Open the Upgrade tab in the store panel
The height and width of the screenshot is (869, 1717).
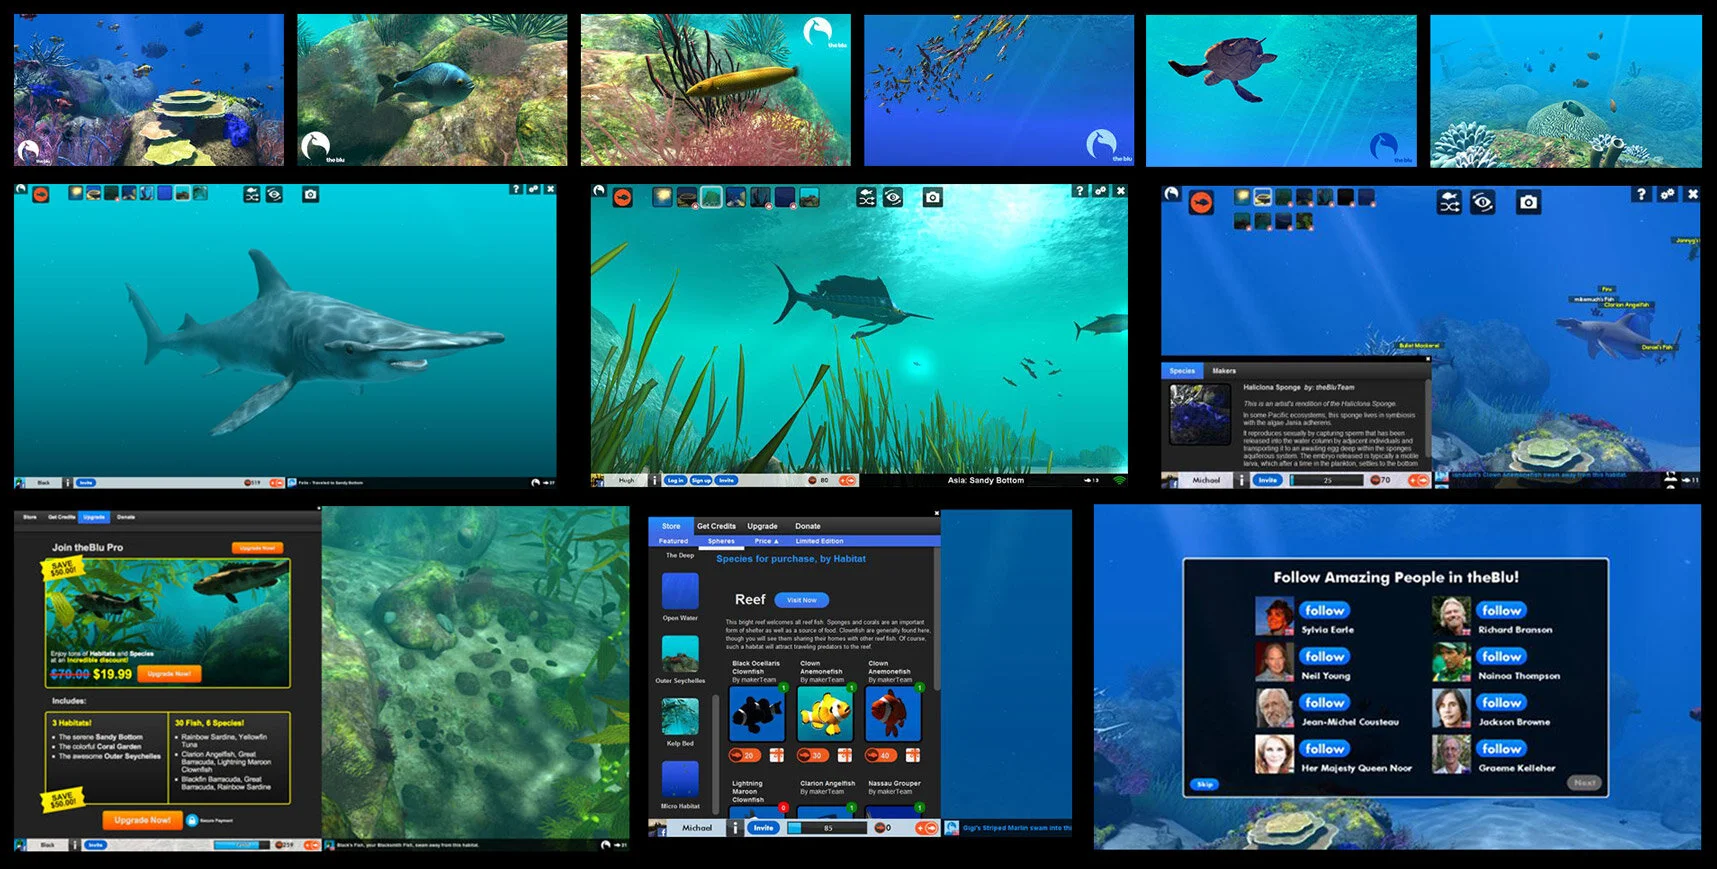tap(762, 526)
